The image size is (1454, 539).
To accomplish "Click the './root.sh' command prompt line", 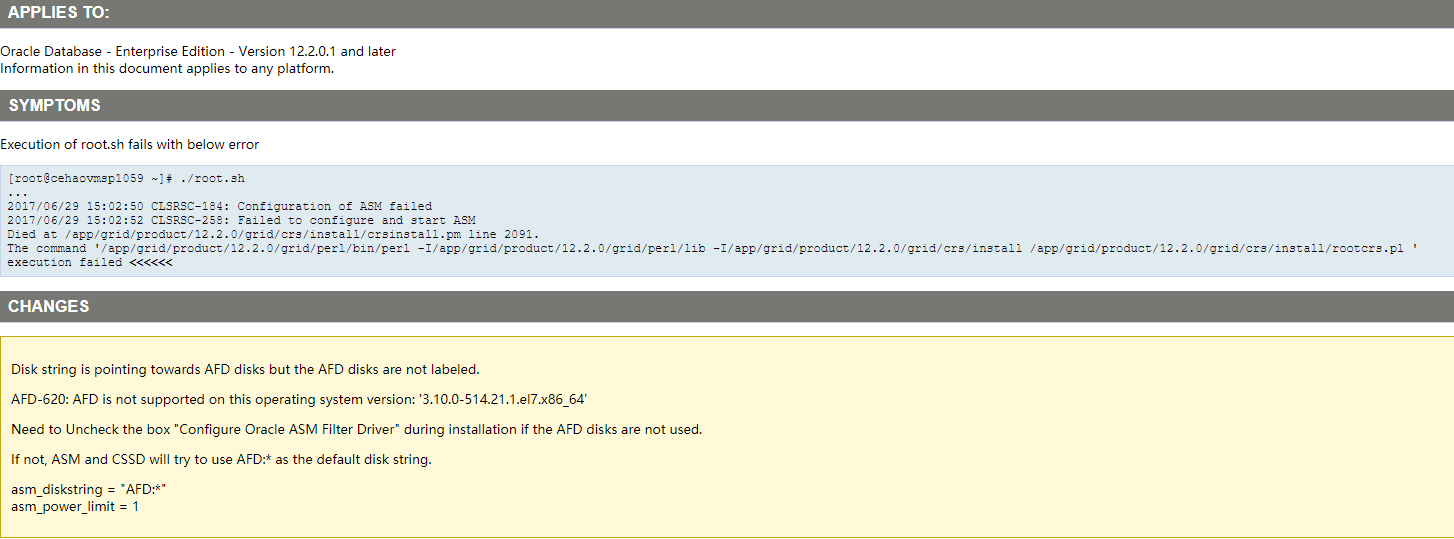I will tap(126, 178).
